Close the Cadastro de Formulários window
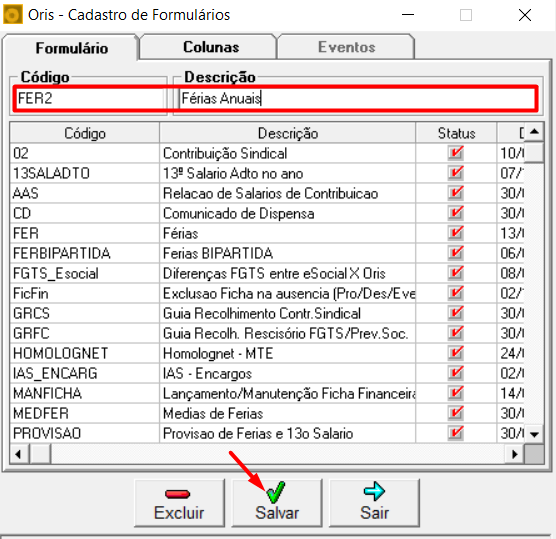 524,15
